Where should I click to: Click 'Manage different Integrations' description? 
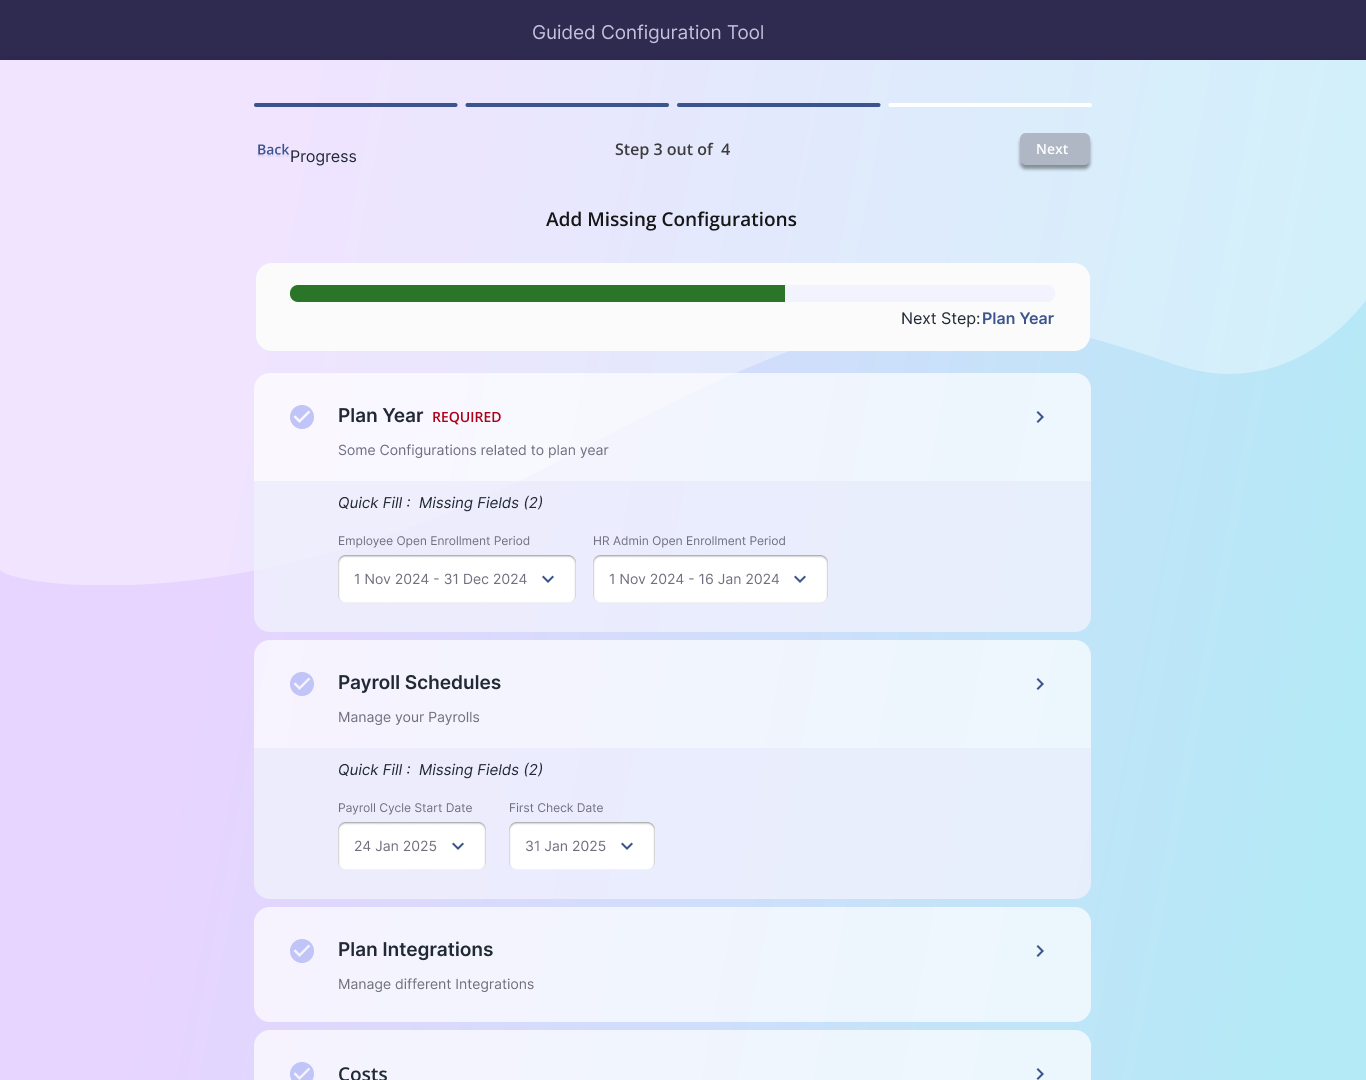pyautogui.click(x=436, y=984)
